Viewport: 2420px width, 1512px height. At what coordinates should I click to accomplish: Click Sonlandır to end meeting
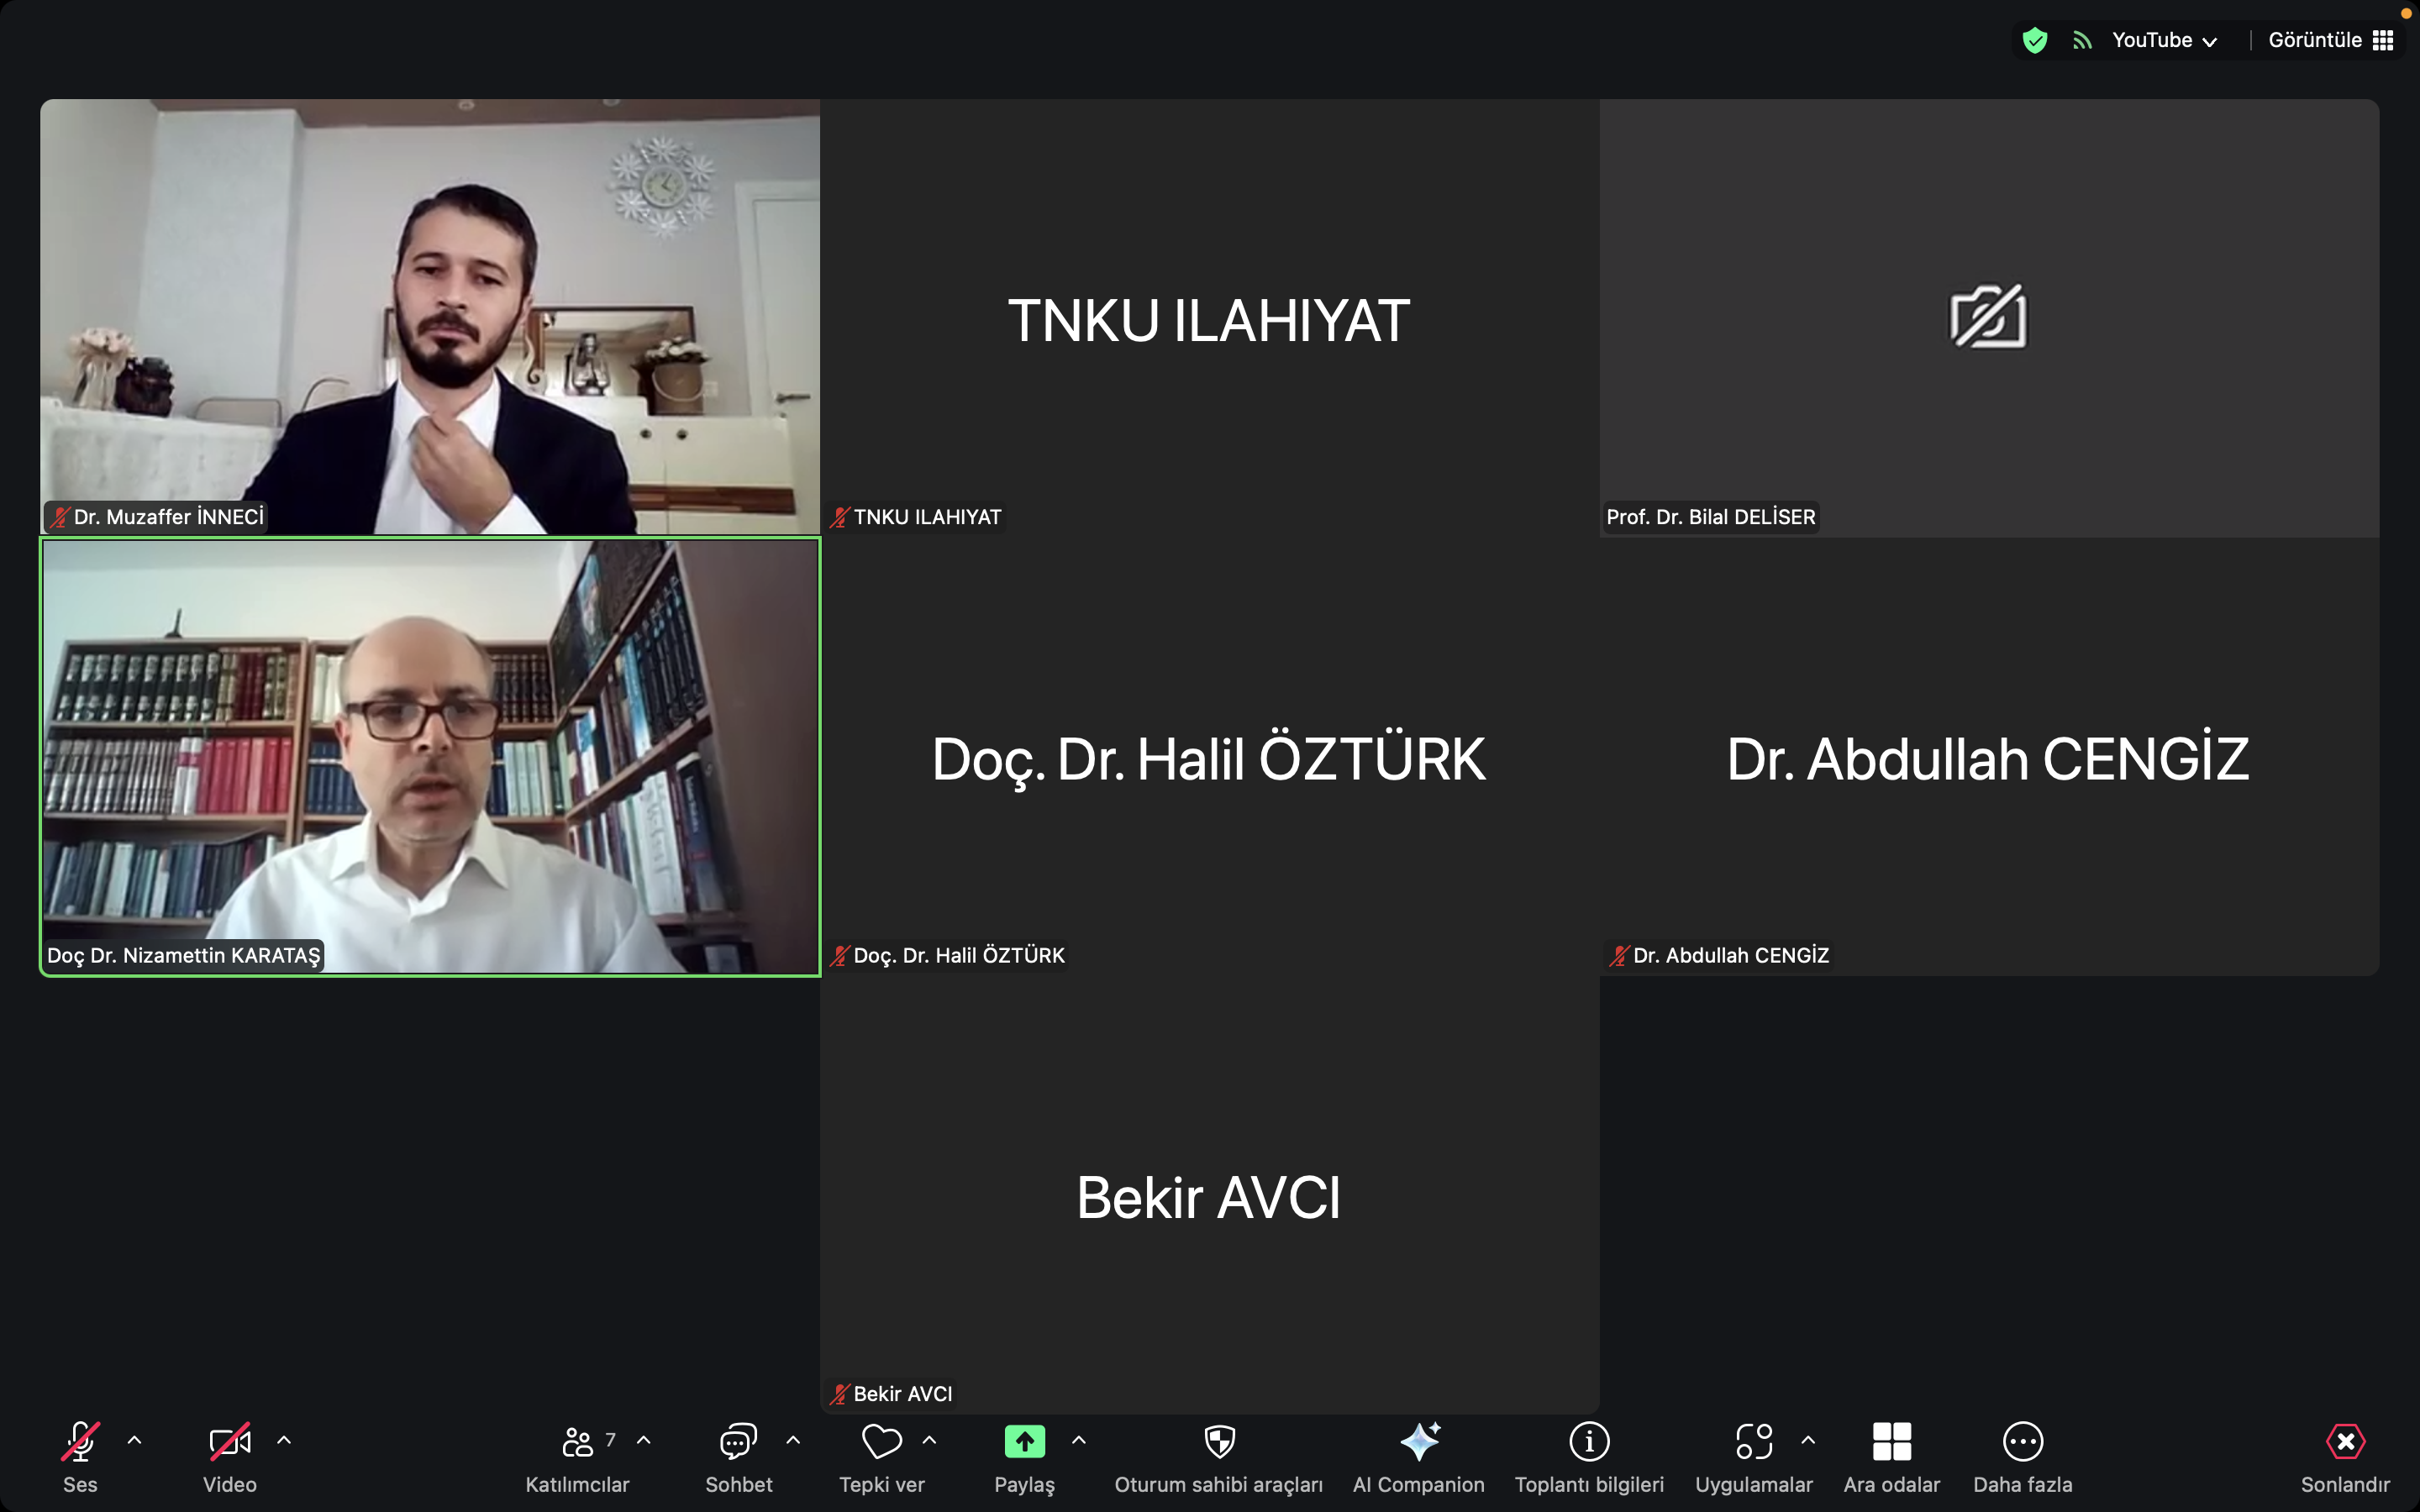click(2344, 1442)
